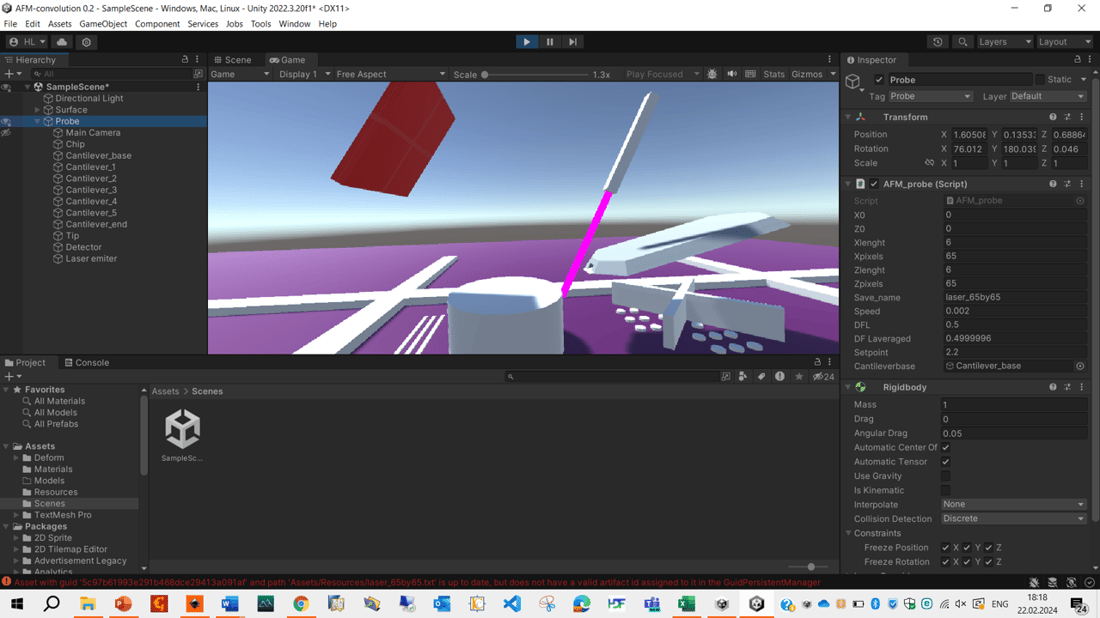This screenshot has width=1100, height=618.
Task: Open Unity cloud services icon
Action: pos(62,42)
